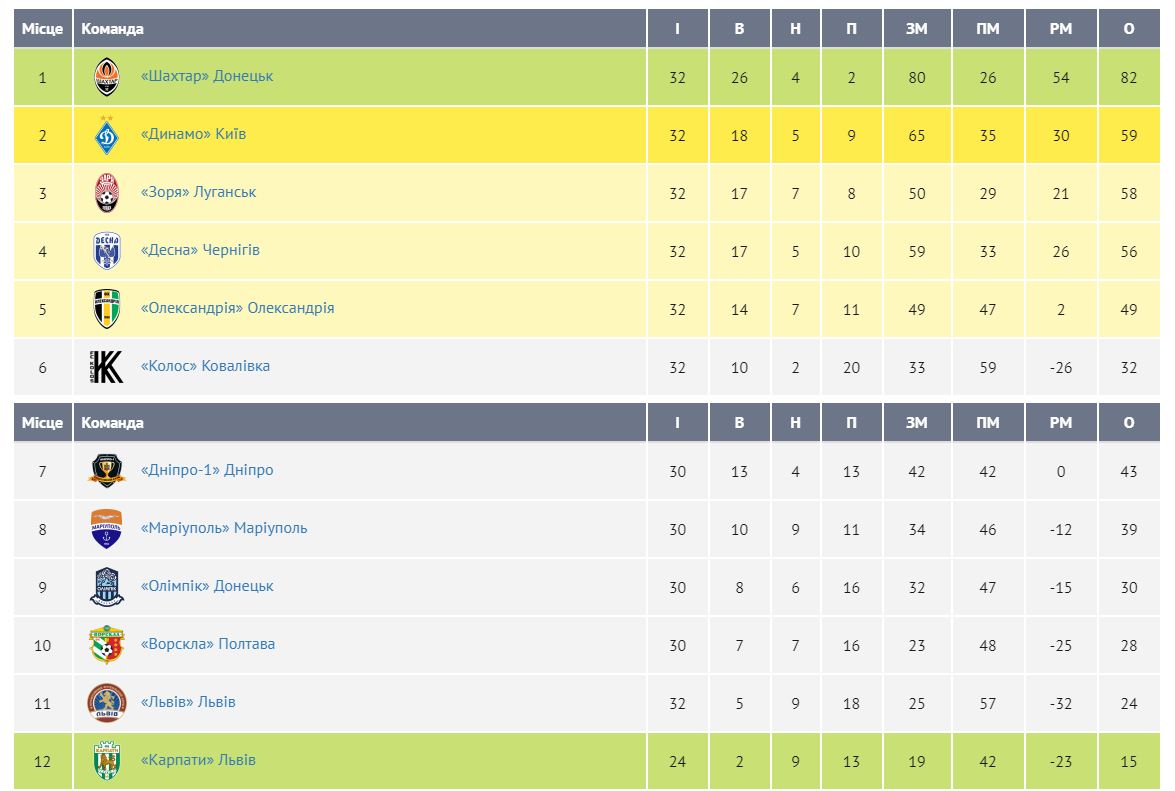Click the «О» points header in top table
Image resolution: width=1175 pixels, height=791 pixels.
[1129, 29]
